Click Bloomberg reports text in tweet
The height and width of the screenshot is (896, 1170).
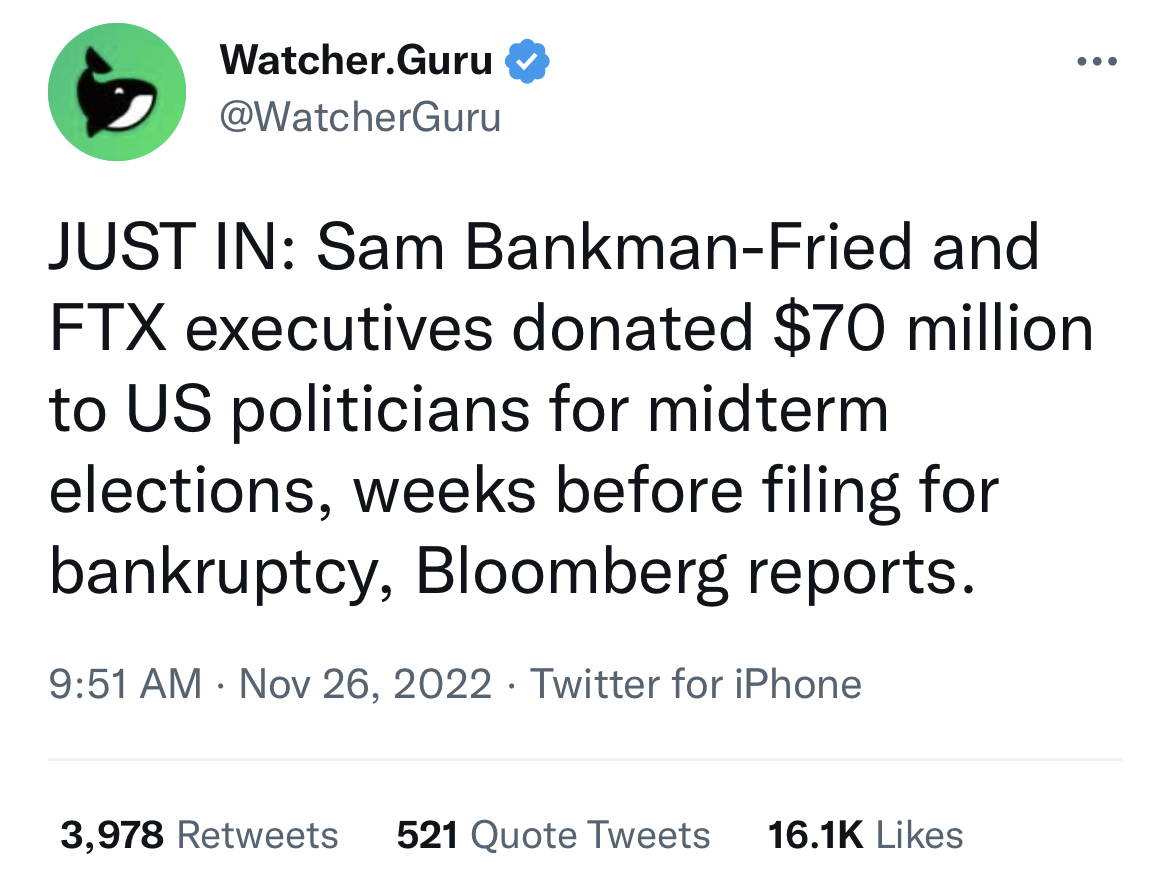click(x=692, y=573)
